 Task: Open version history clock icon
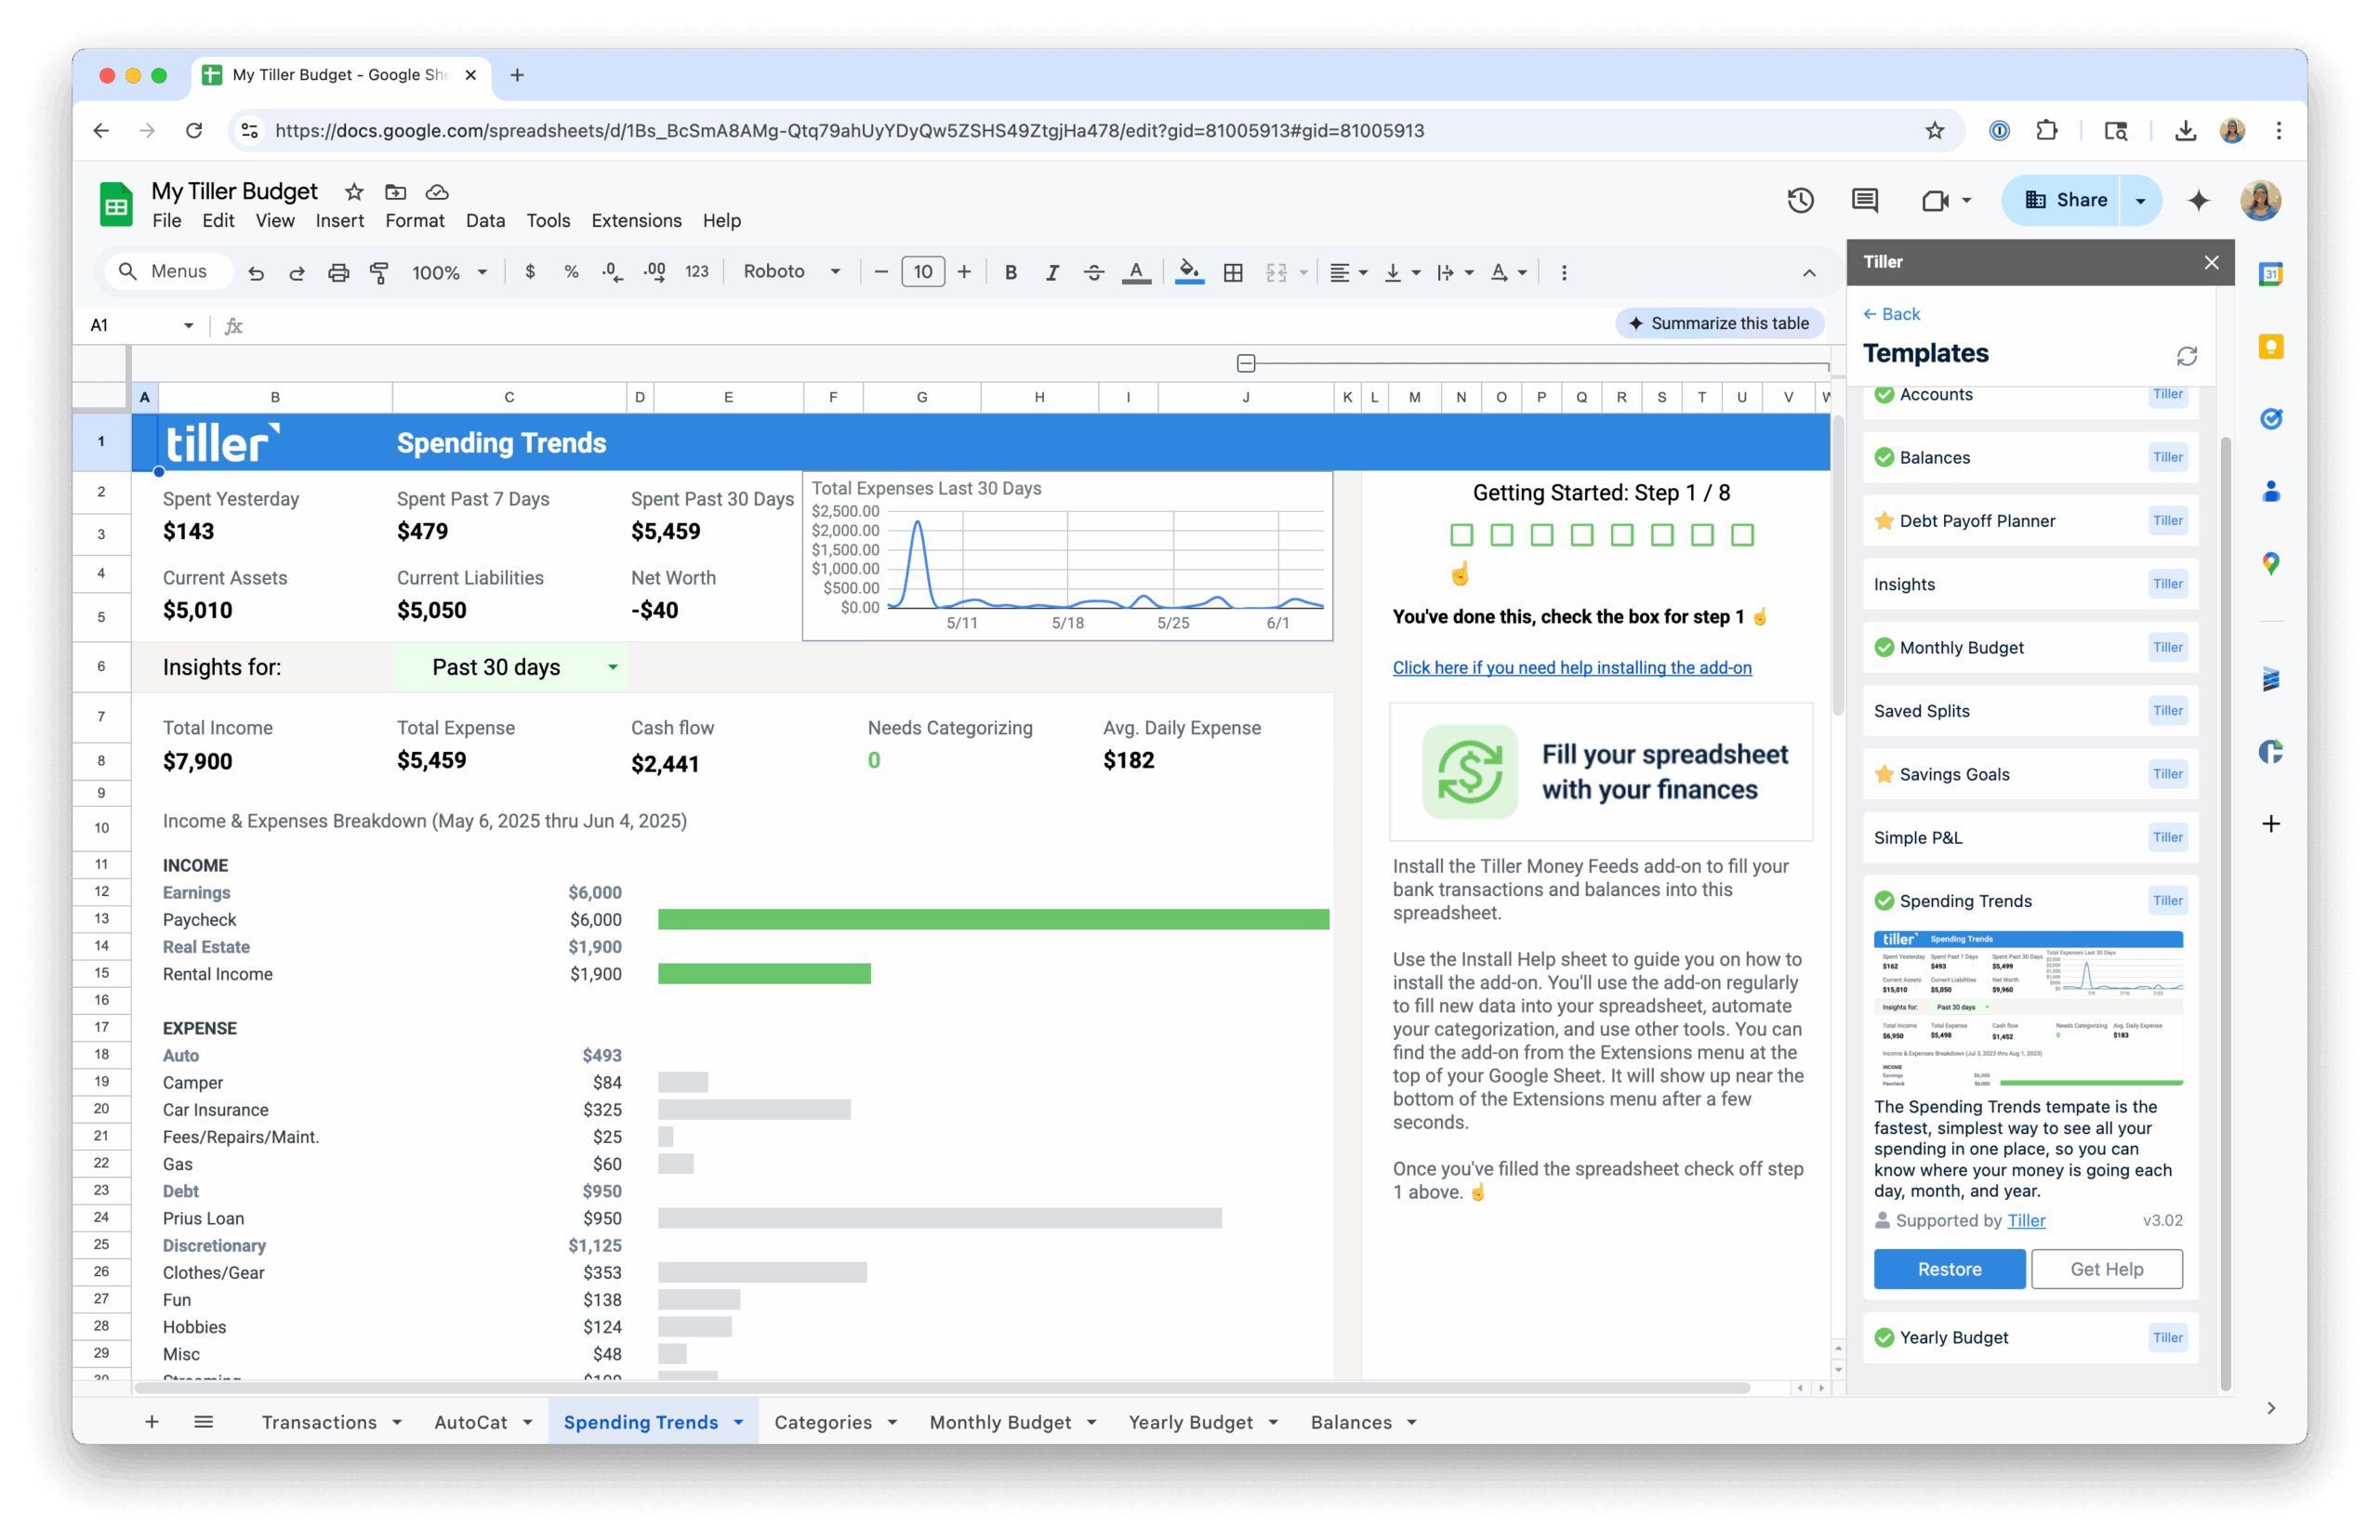coord(1800,200)
